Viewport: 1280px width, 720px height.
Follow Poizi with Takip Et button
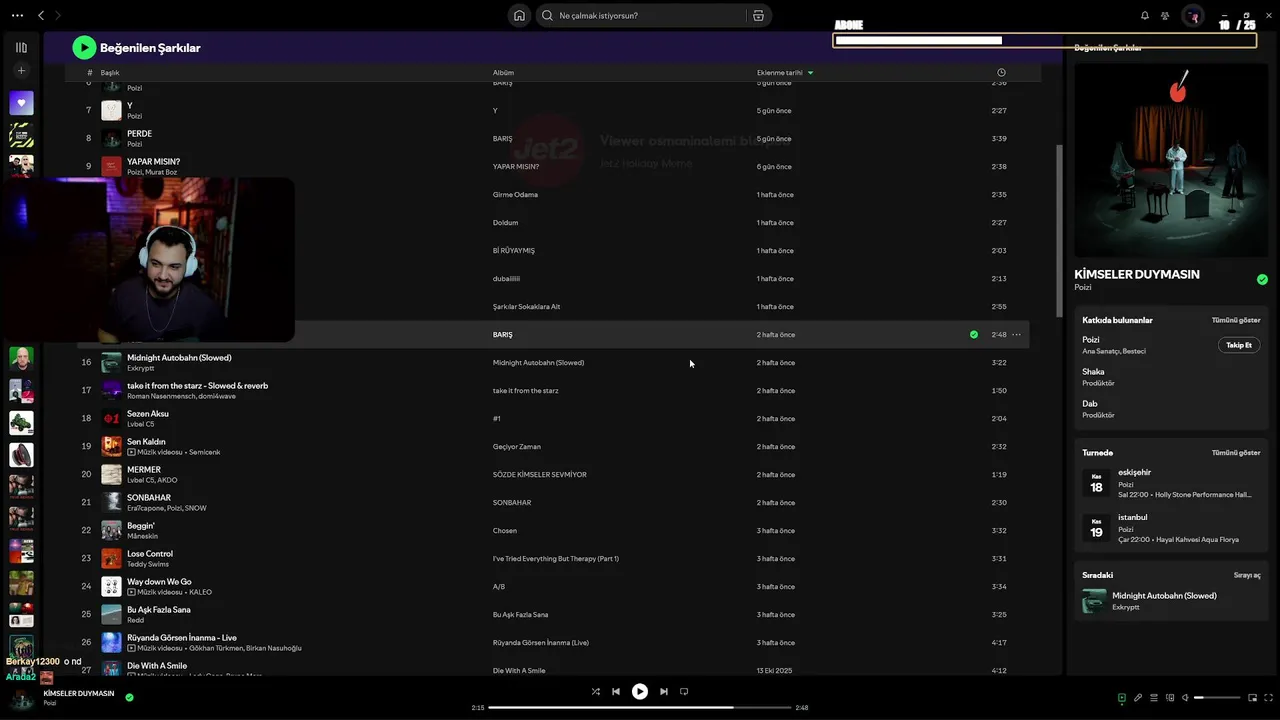[x=1239, y=345]
